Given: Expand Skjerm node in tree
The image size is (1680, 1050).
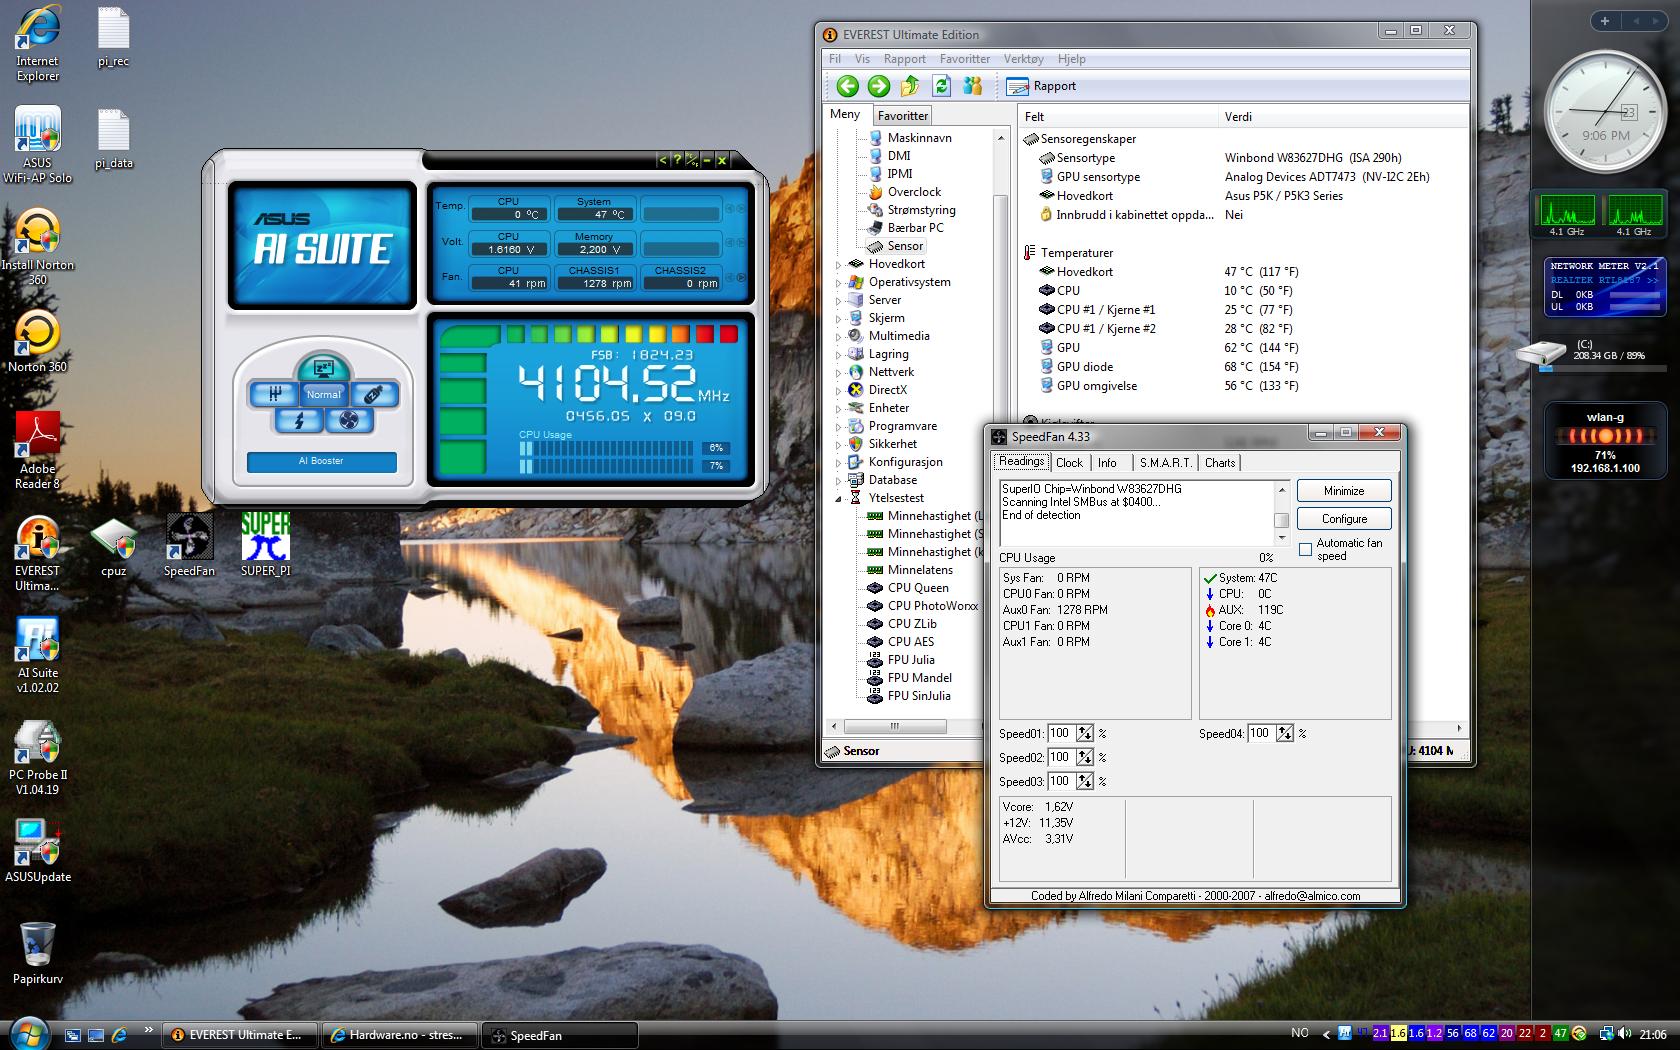Looking at the screenshot, I should 839,318.
